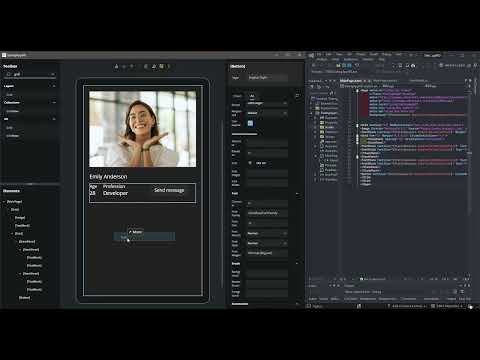Open the Visual Studio Debug menu
480x360 pixels.
click(x=386, y=54)
